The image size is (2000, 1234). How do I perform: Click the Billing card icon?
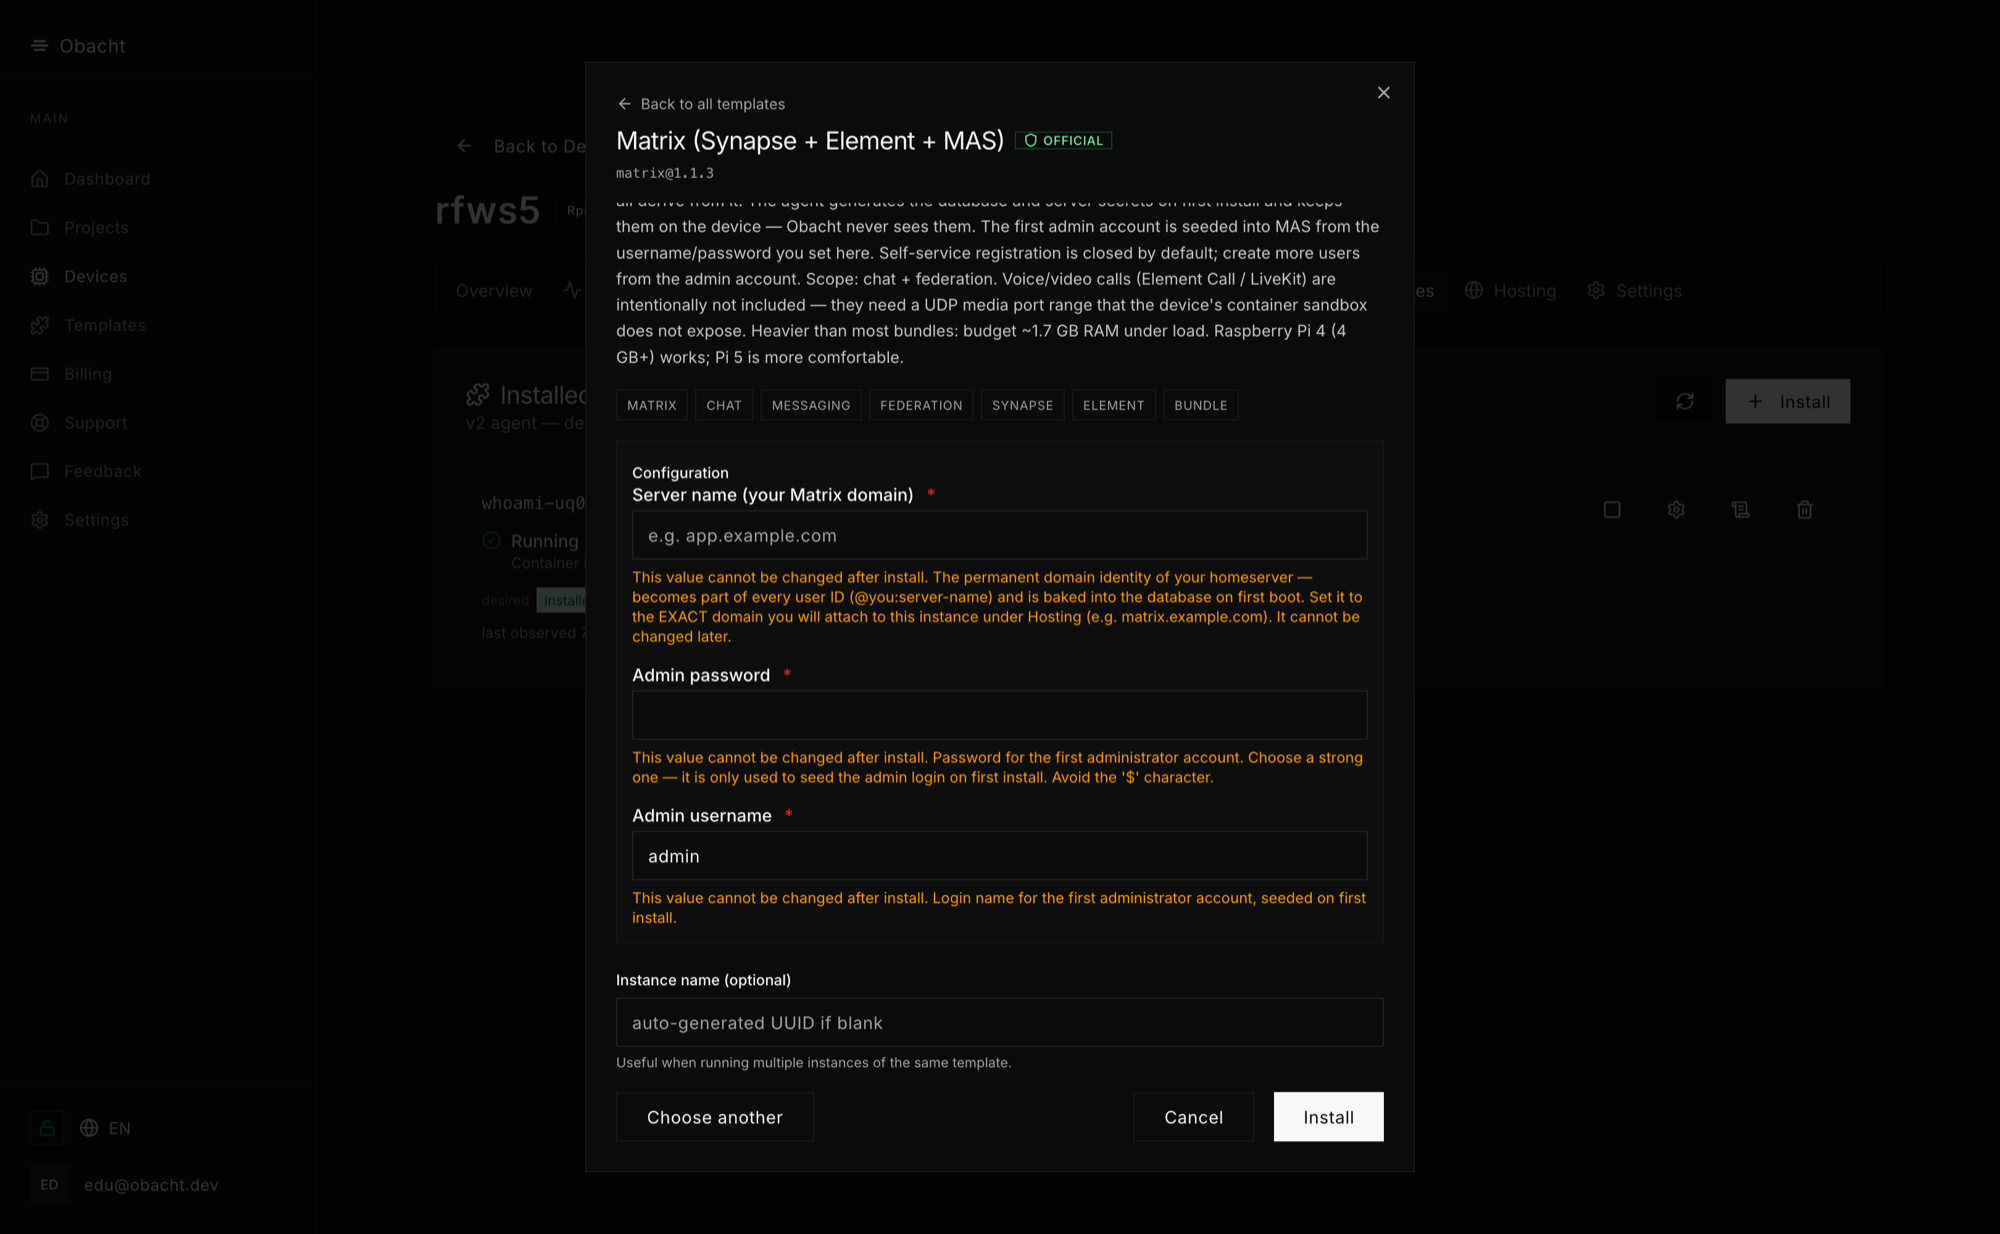click(40, 374)
